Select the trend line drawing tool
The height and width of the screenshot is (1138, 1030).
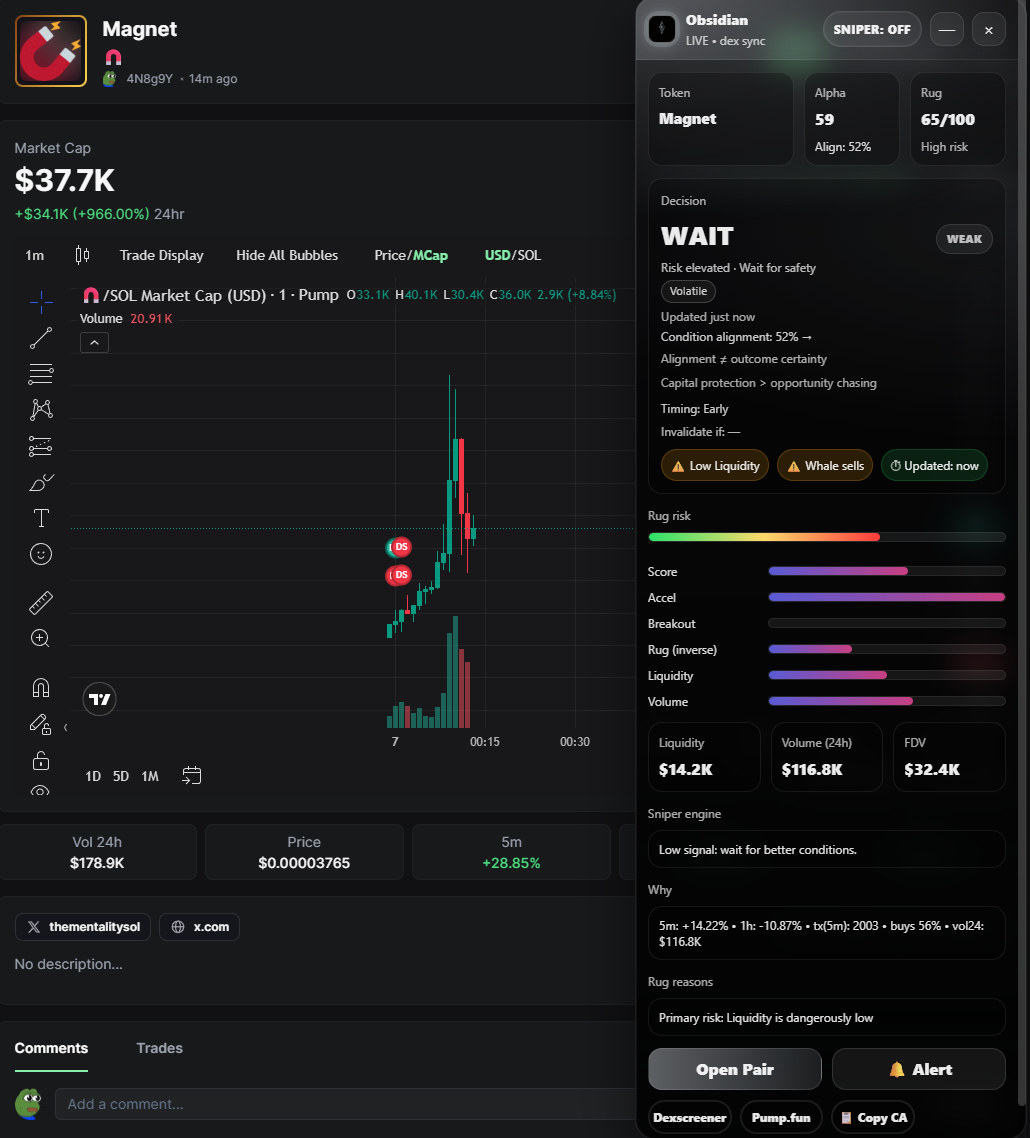point(41,338)
